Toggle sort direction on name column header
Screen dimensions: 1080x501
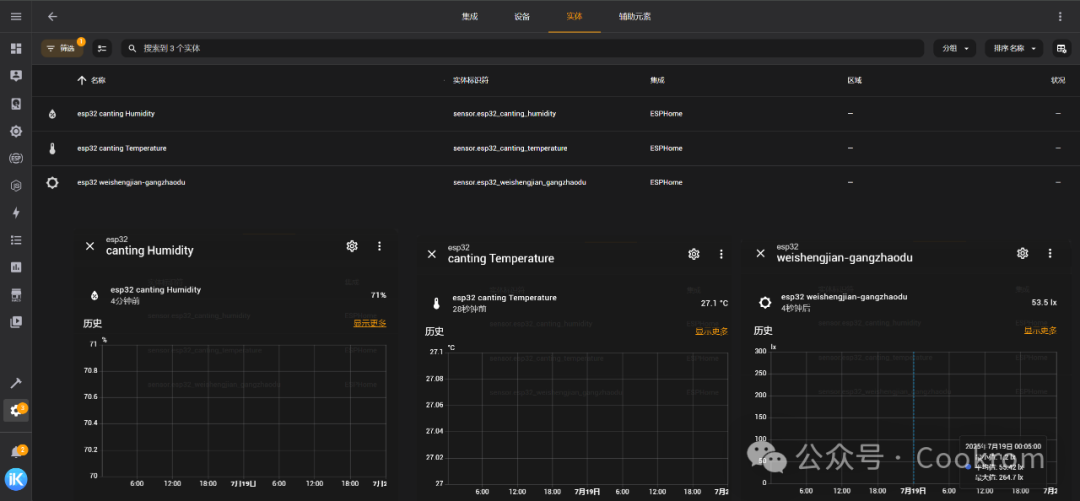coord(92,81)
